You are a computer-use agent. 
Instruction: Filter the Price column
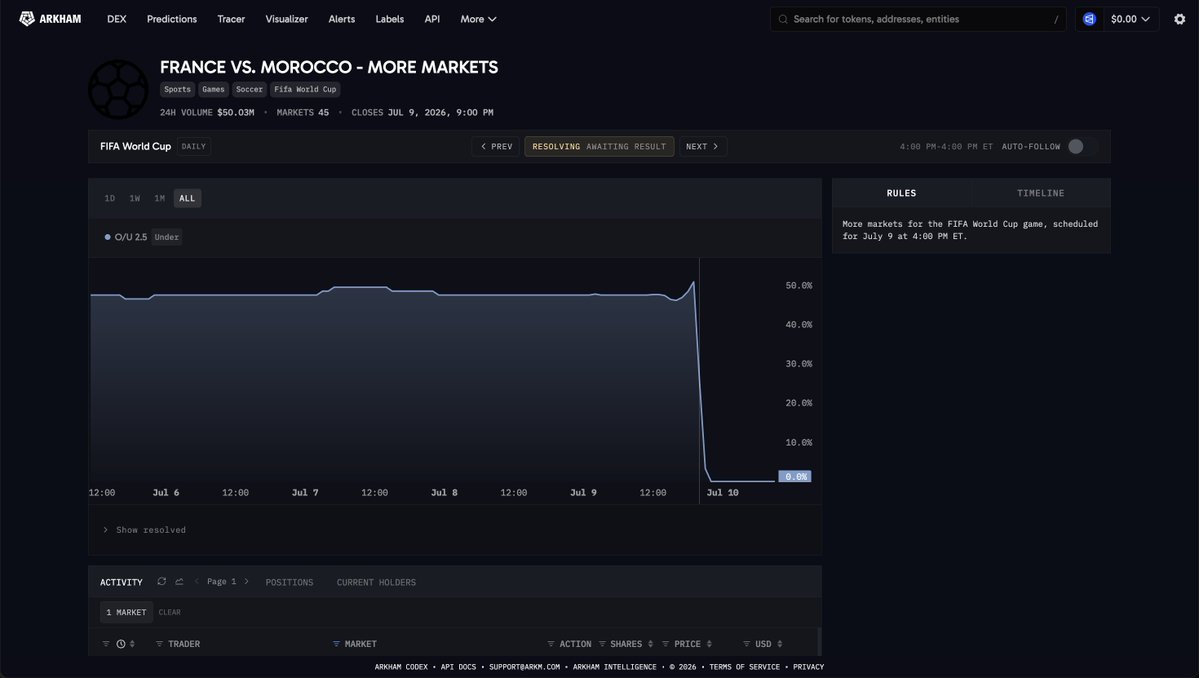(x=665, y=644)
